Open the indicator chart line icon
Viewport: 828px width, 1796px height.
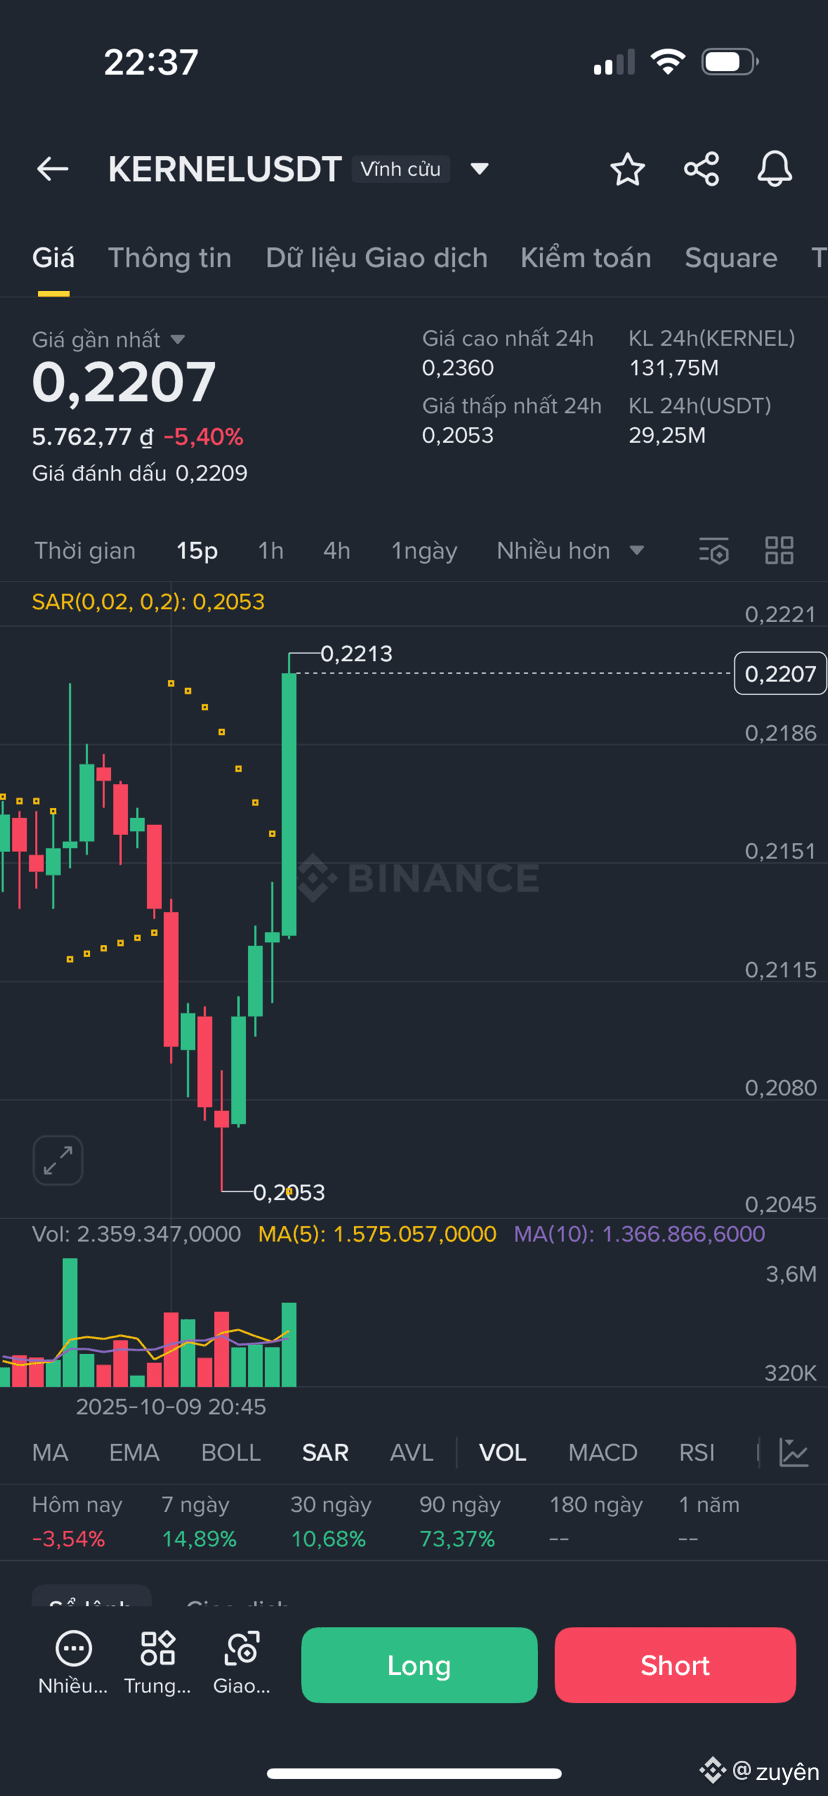(x=794, y=1452)
